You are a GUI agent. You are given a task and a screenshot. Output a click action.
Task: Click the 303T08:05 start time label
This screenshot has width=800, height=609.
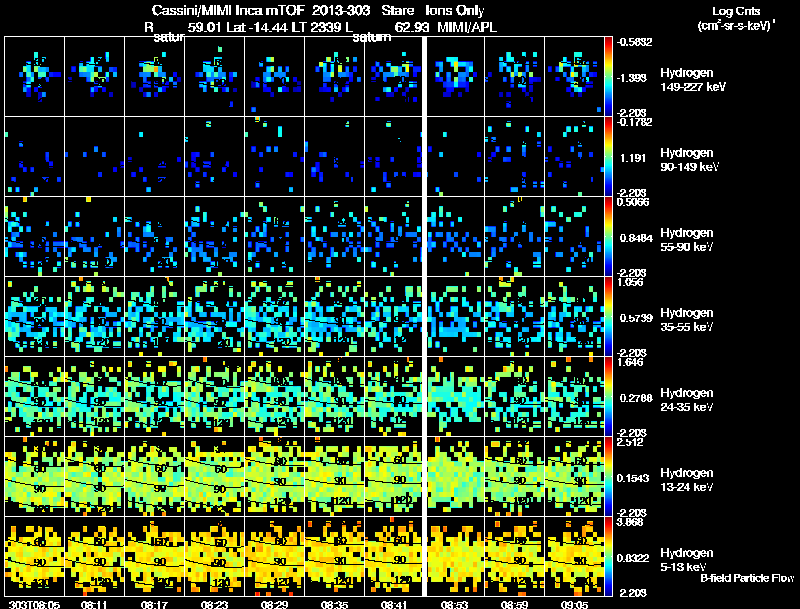(34, 605)
